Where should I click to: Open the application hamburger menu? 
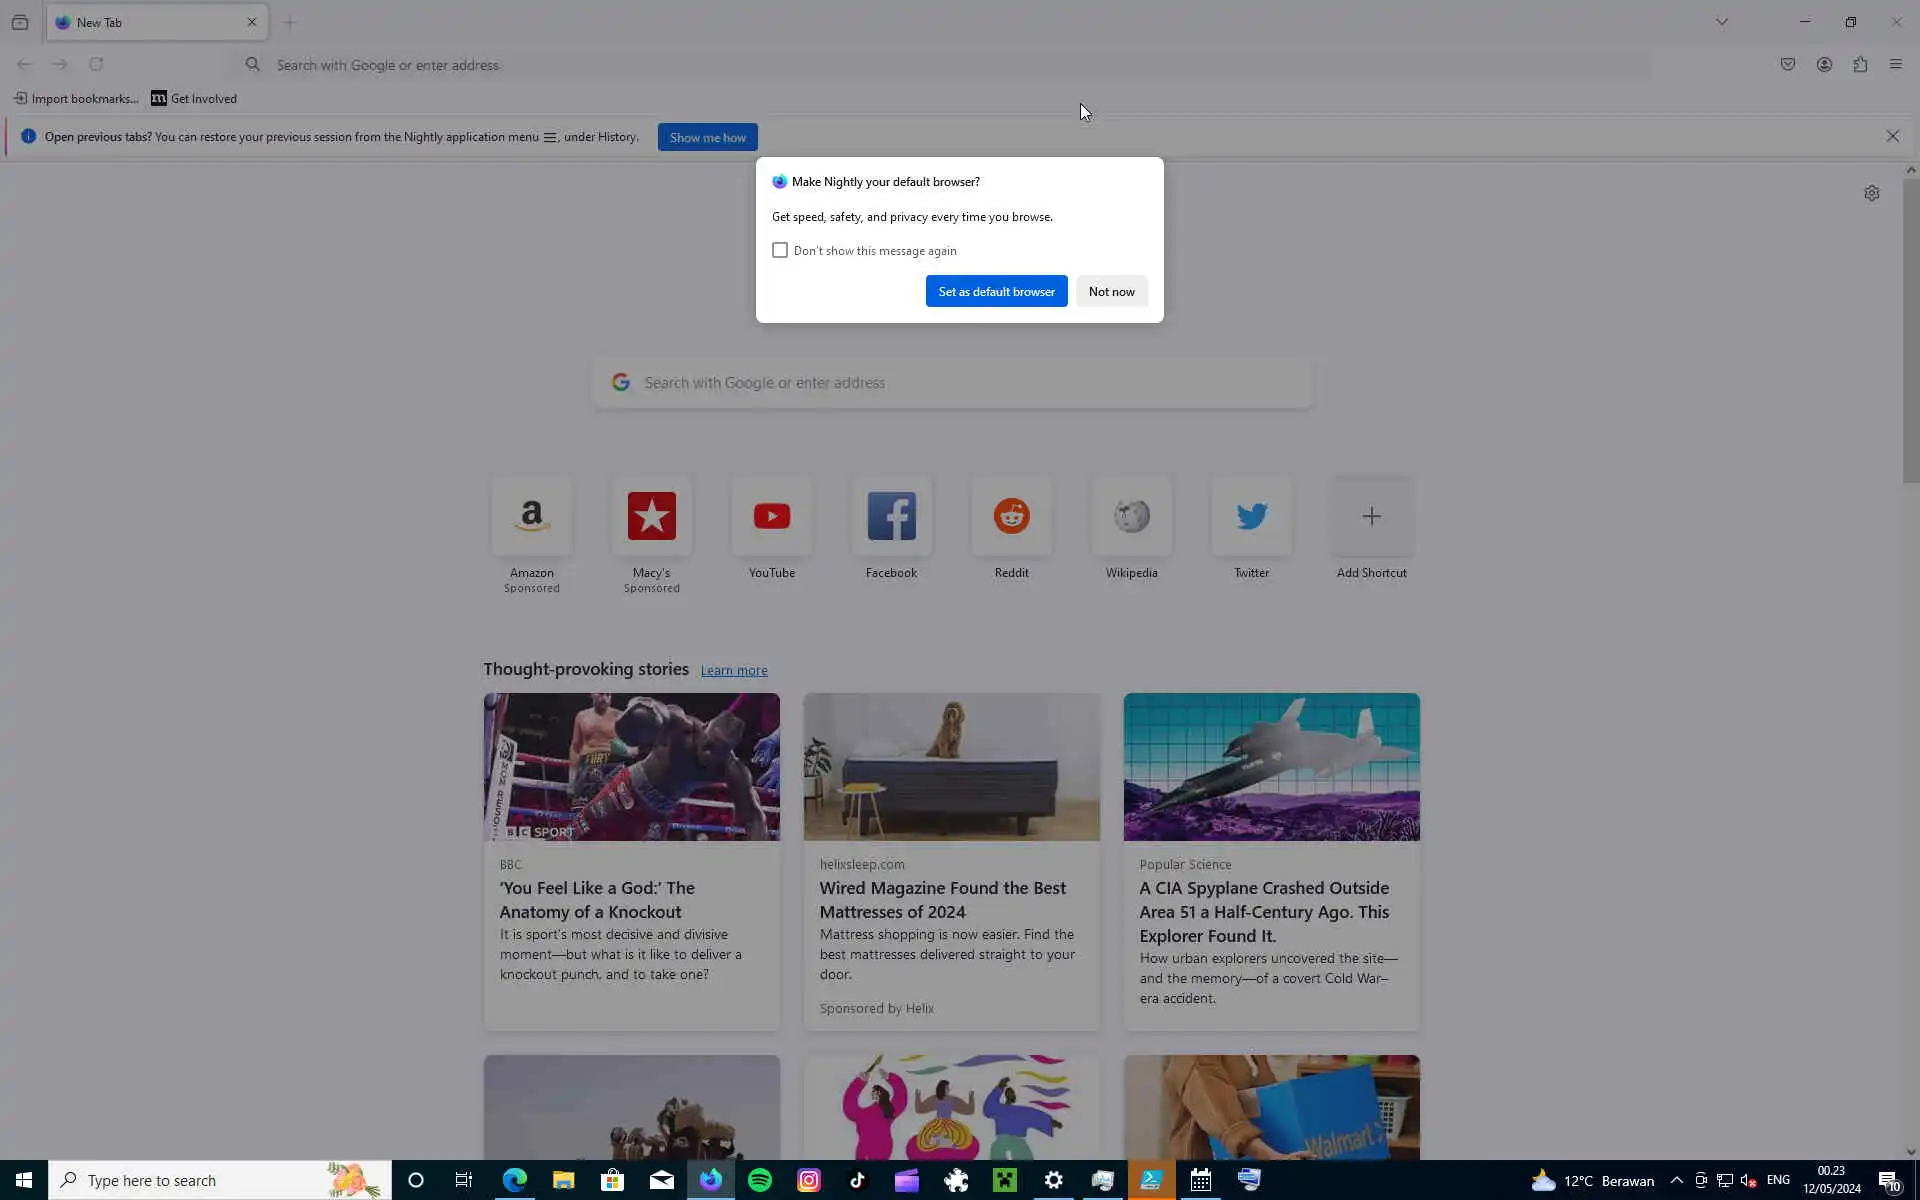click(x=1896, y=65)
